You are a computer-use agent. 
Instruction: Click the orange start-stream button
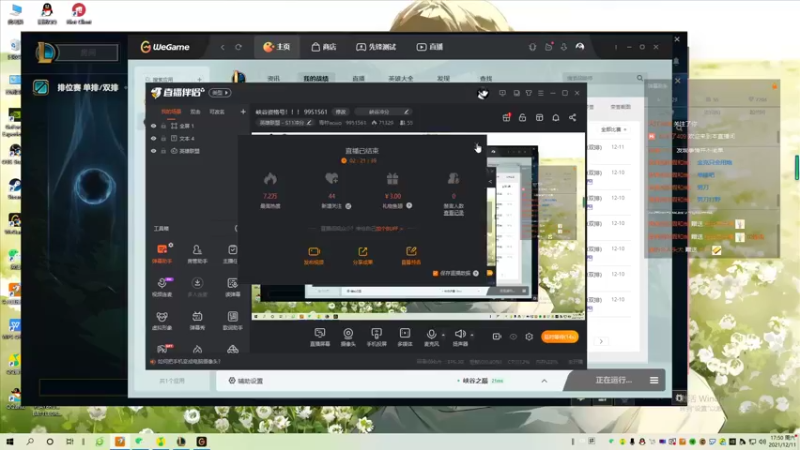point(560,337)
